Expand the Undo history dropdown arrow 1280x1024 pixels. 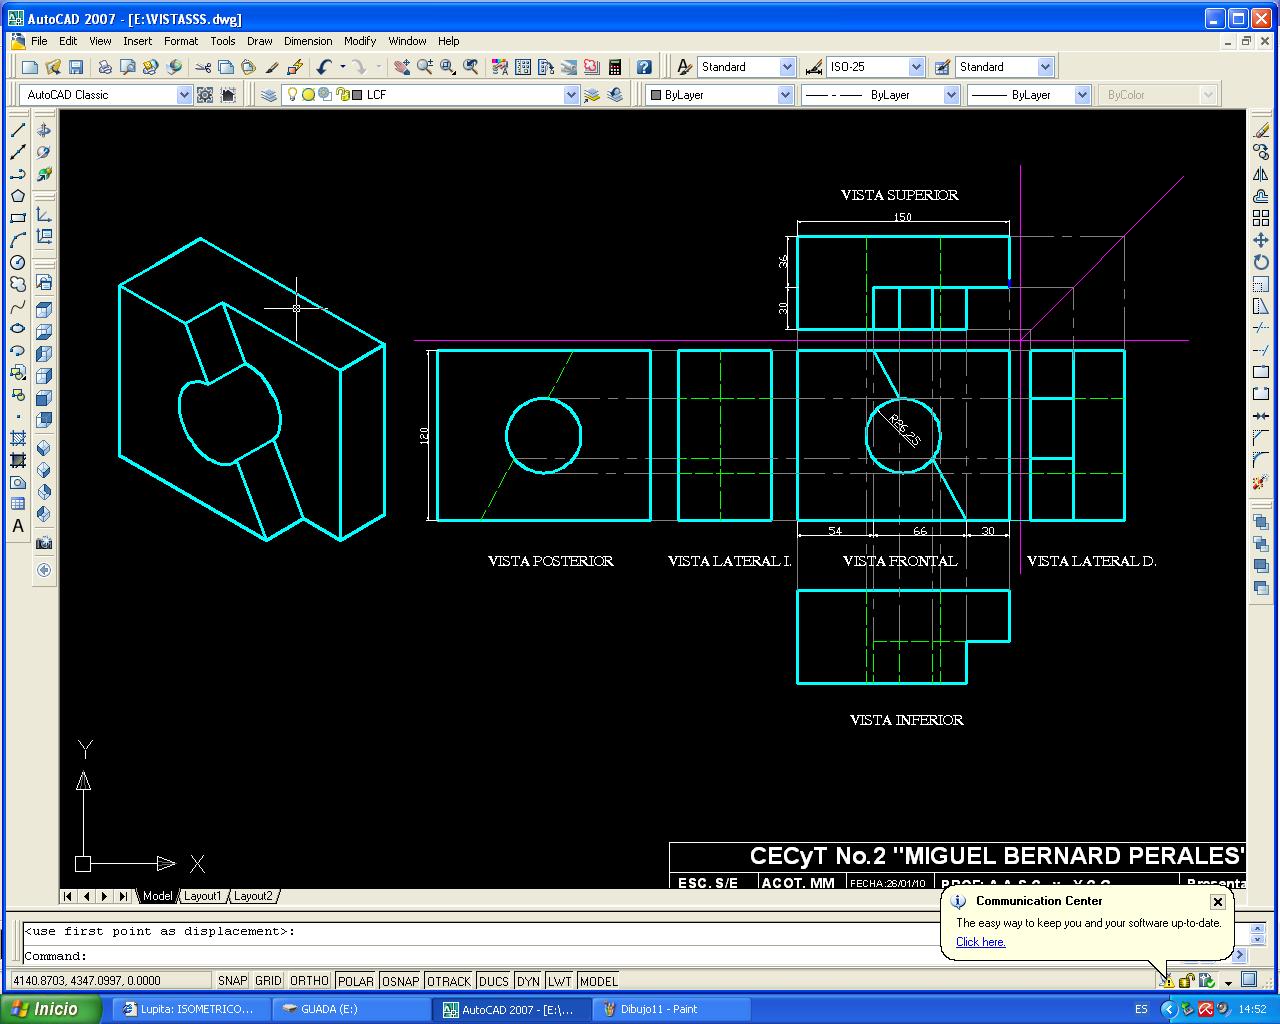[342, 67]
